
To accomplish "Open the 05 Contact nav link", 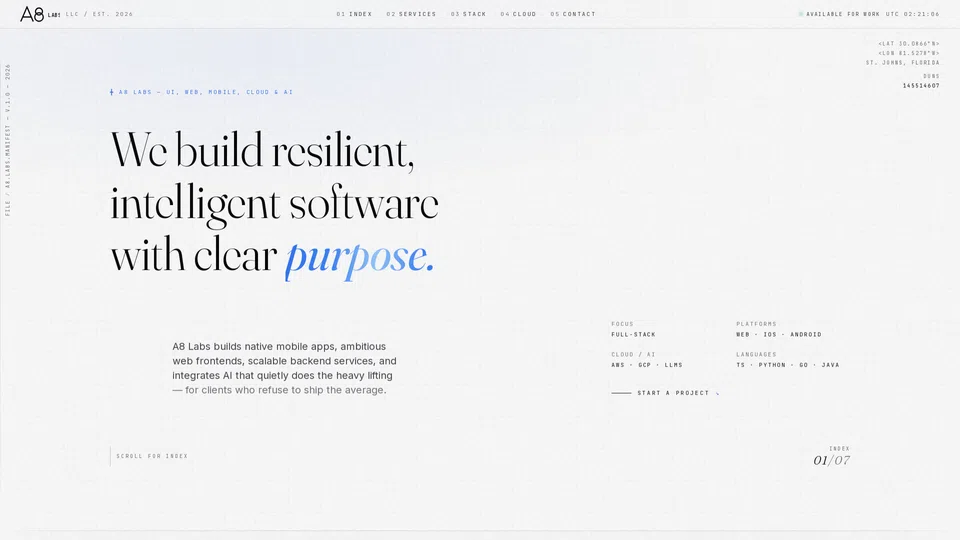I will click(x=572, y=14).
